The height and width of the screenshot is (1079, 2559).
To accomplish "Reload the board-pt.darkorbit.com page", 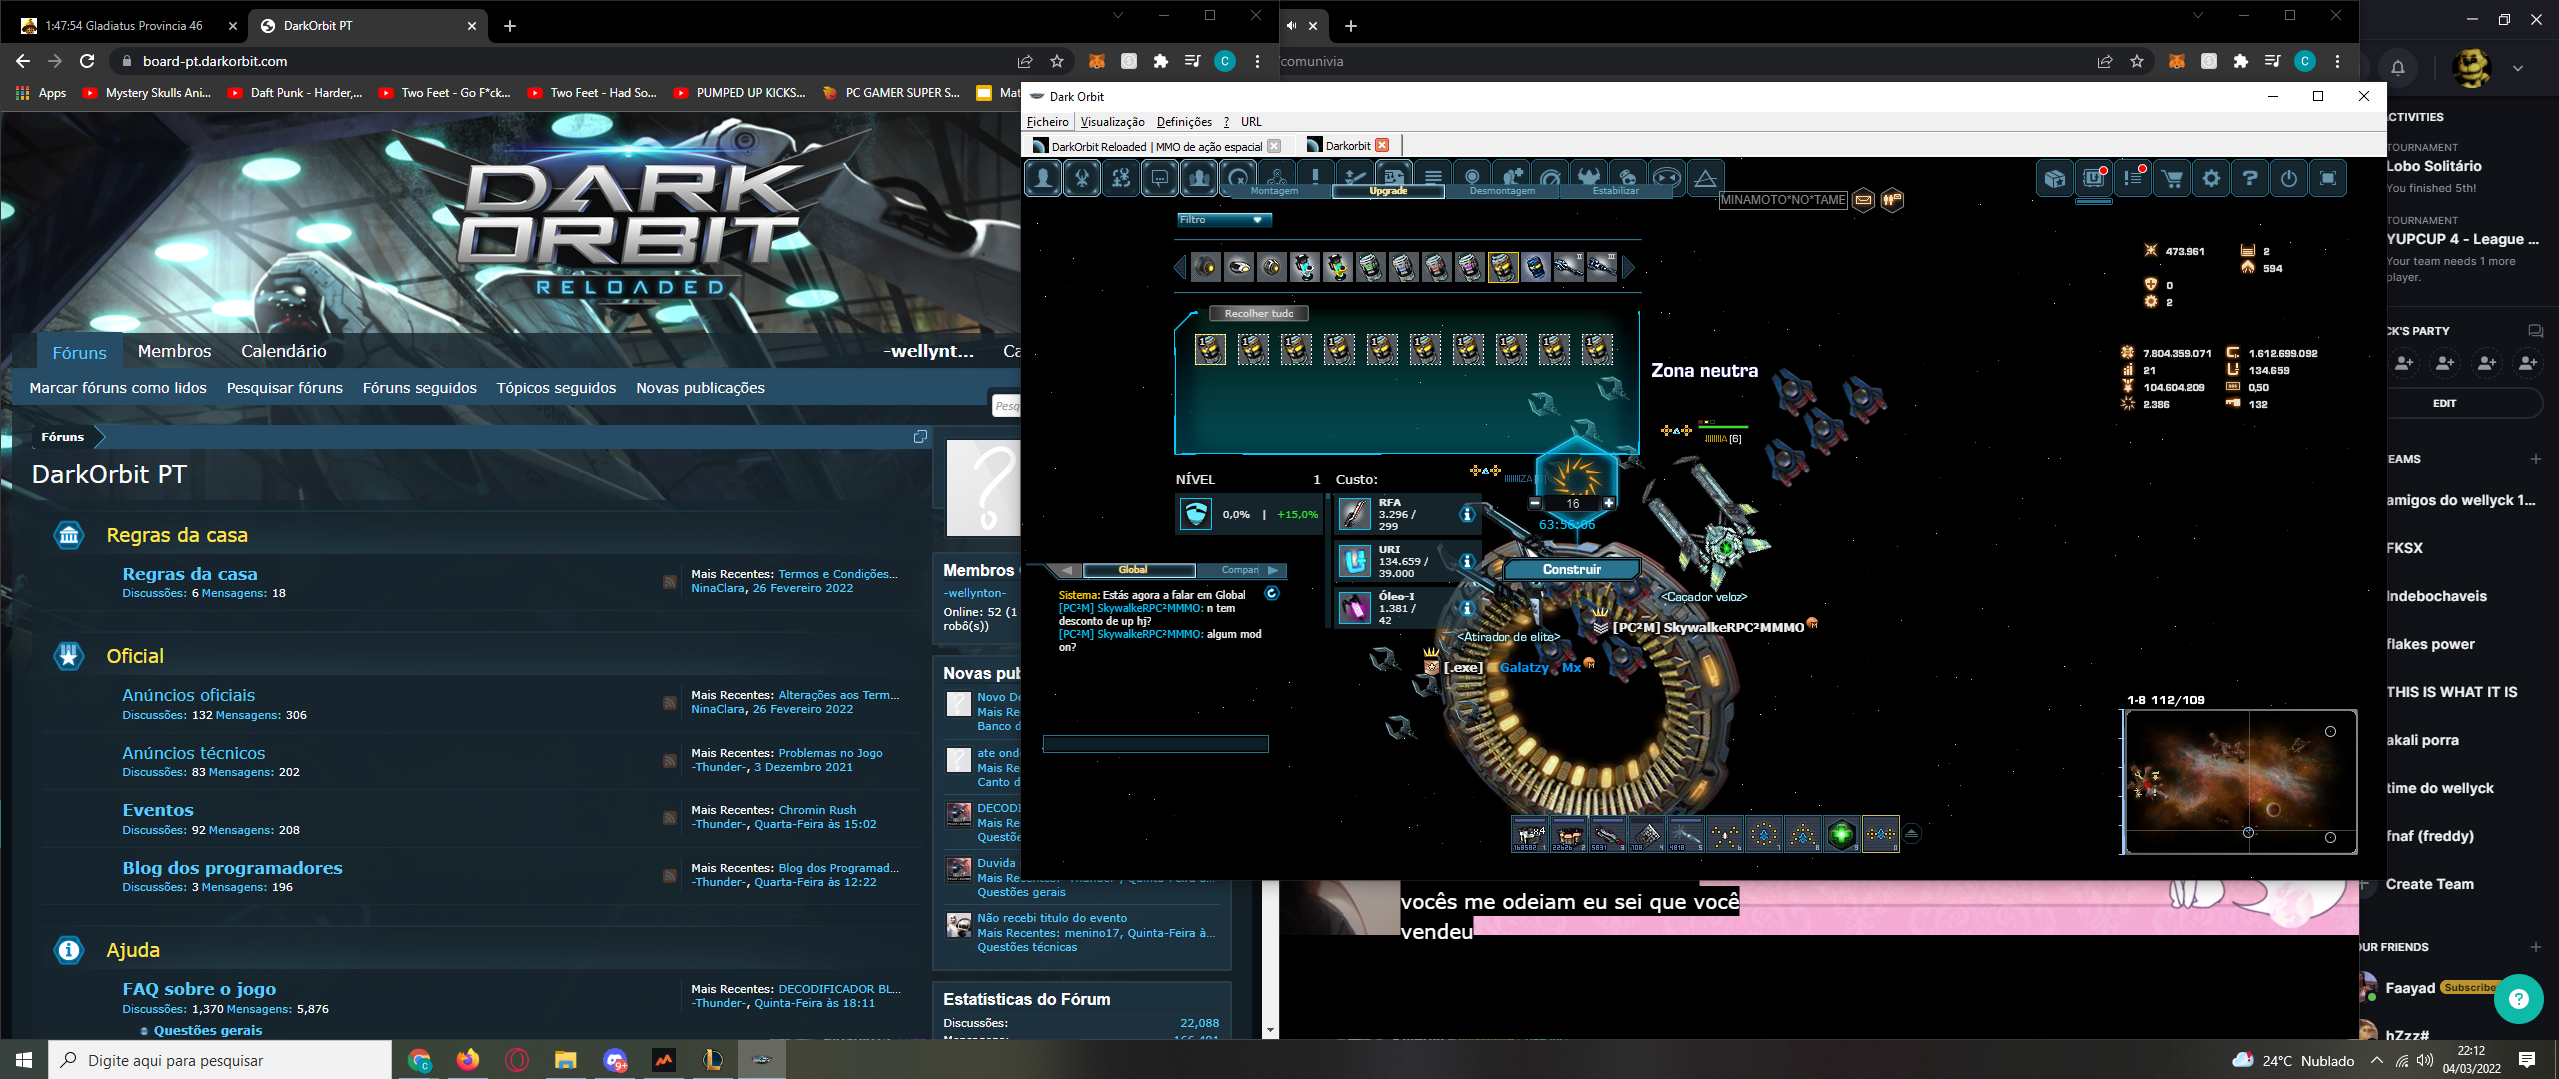I will [x=87, y=61].
